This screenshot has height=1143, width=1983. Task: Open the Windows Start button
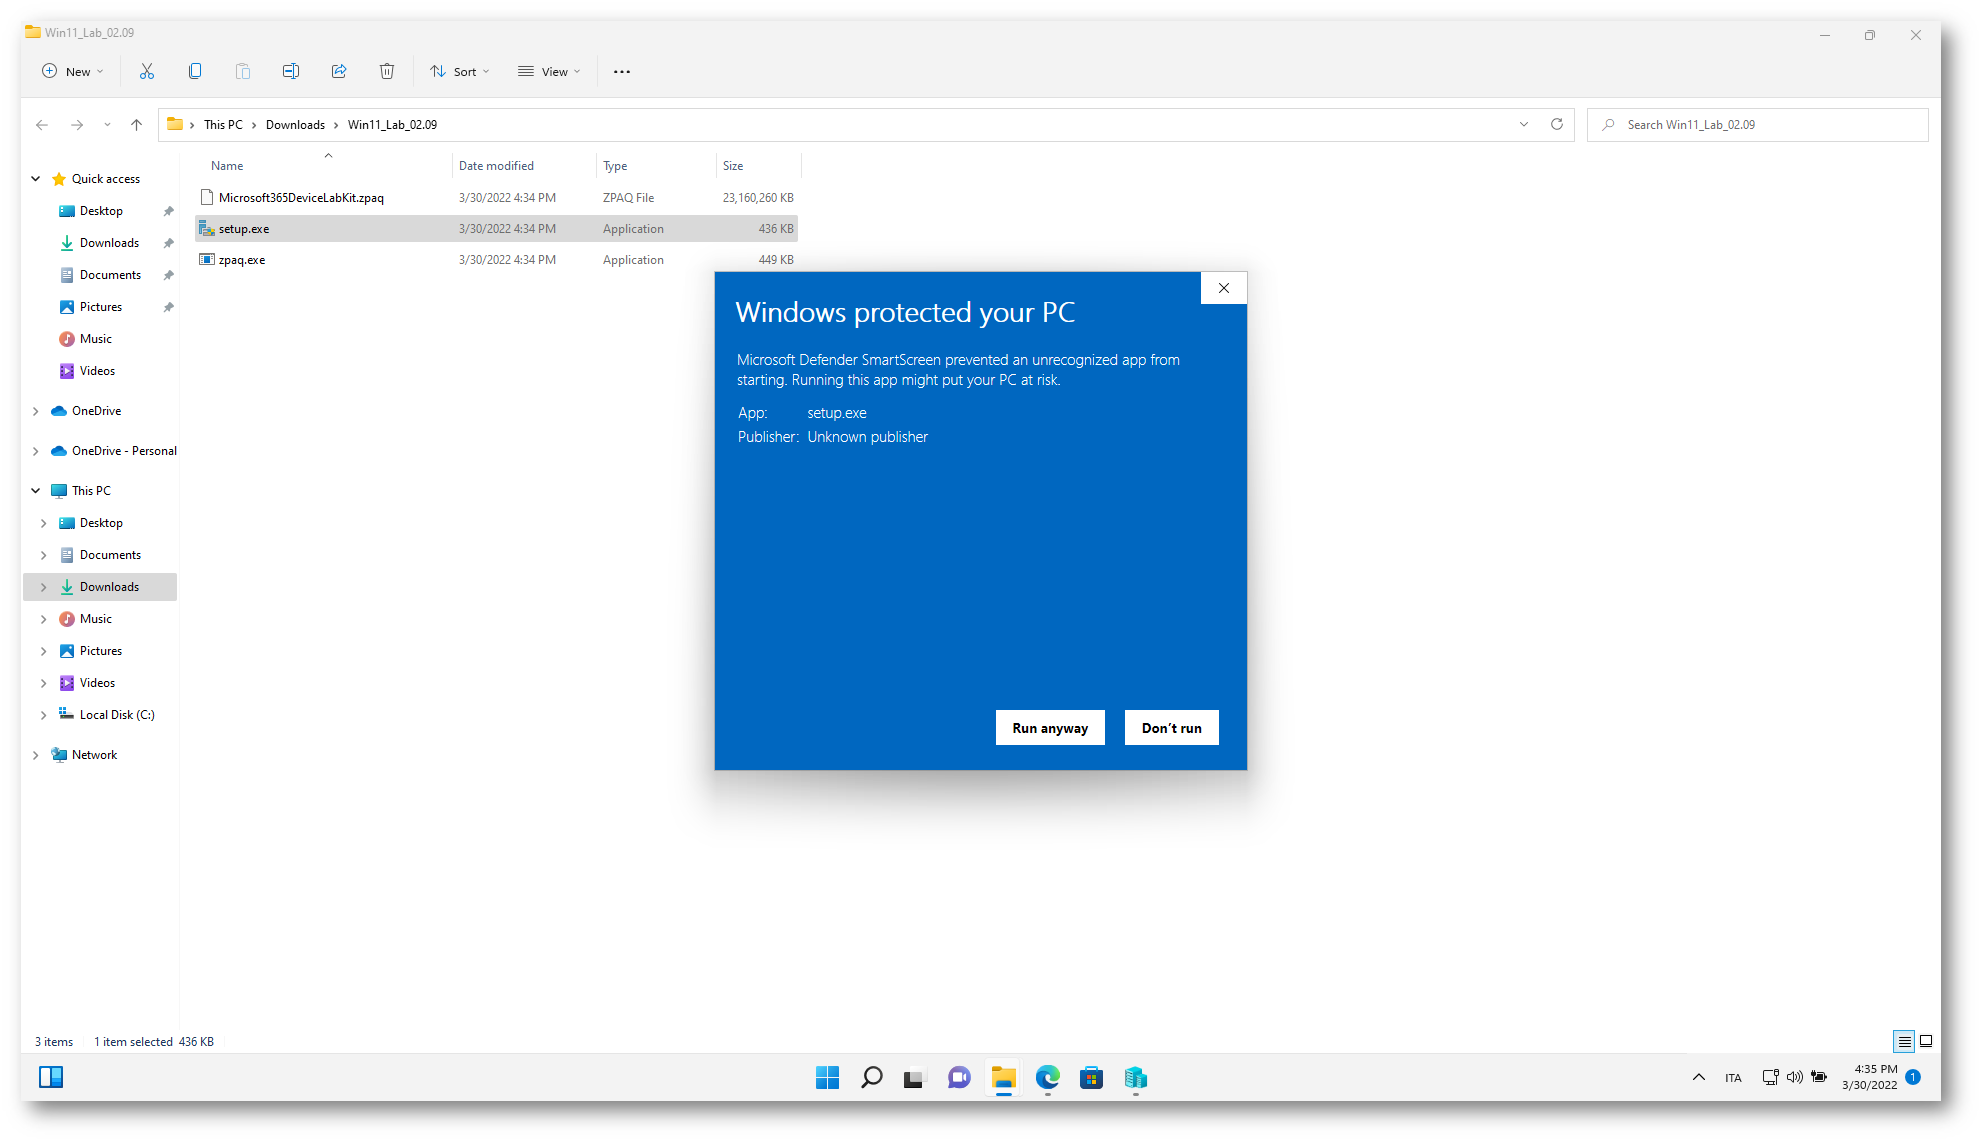[x=828, y=1078]
